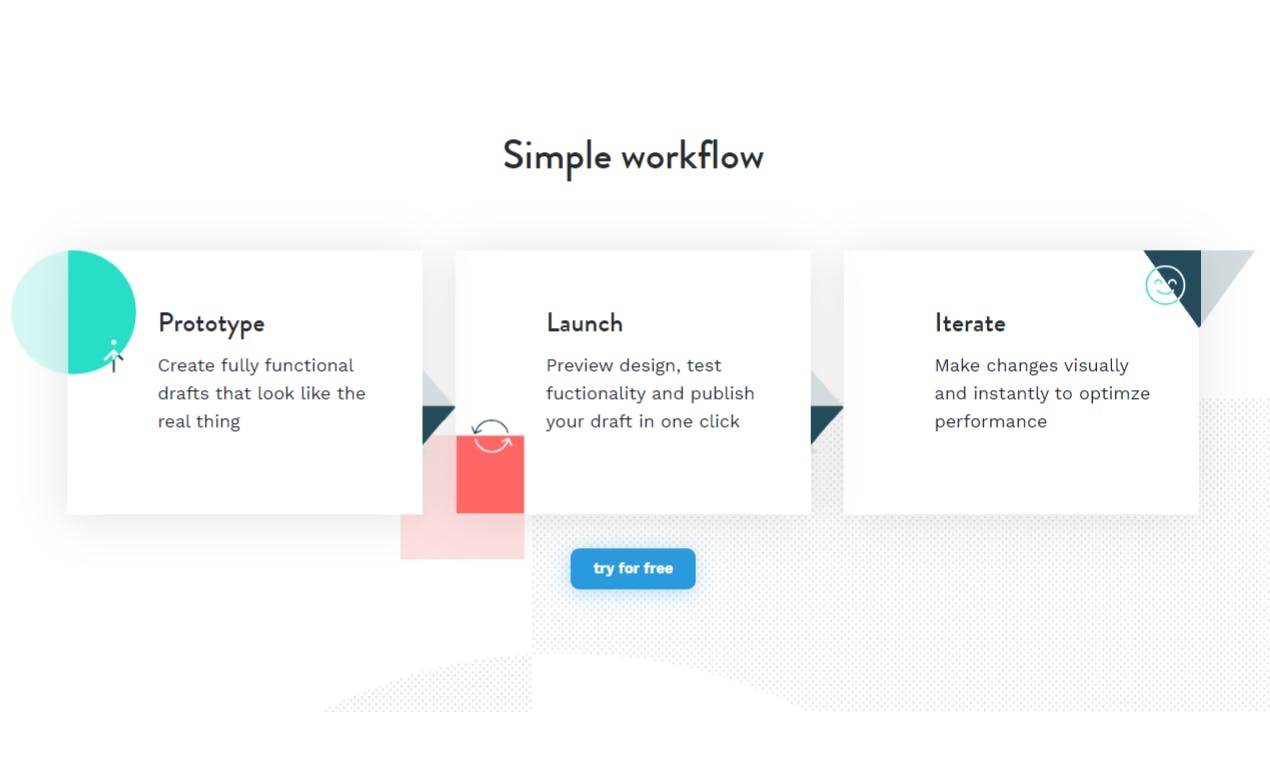Image resolution: width=1270 pixels, height=760 pixels.
Task: Click the Simple workflow title
Action: click(x=633, y=157)
